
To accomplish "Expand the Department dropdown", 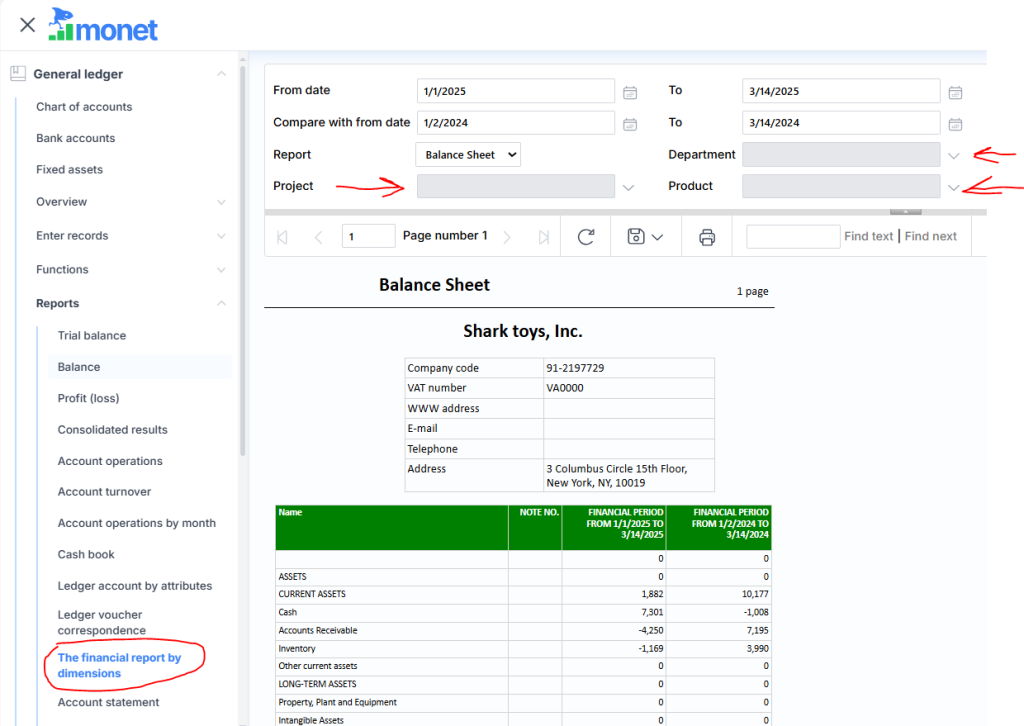I will [x=954, y=155].
